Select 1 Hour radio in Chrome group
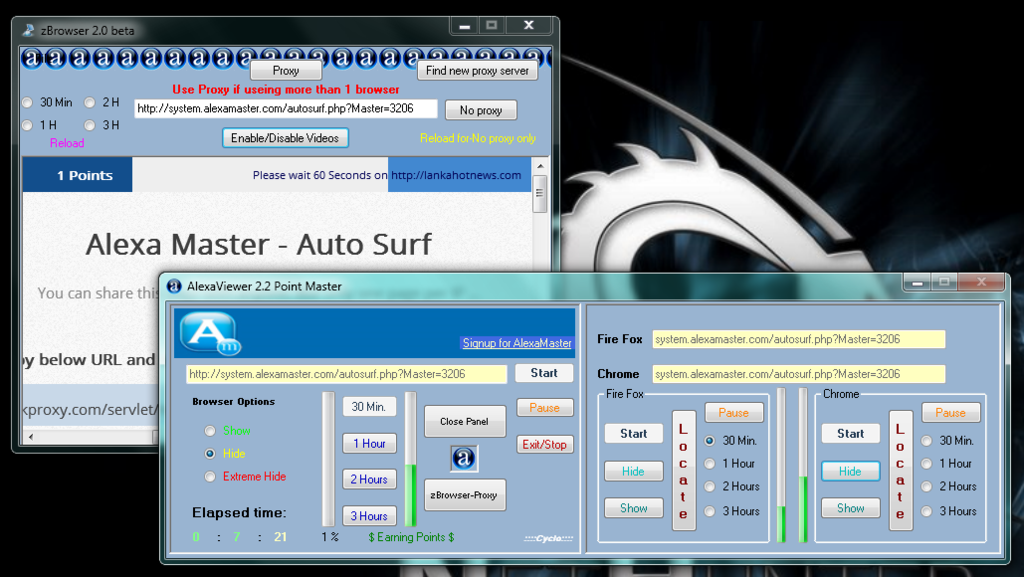This screenshot has height=577, width=1024. [927, 463]
